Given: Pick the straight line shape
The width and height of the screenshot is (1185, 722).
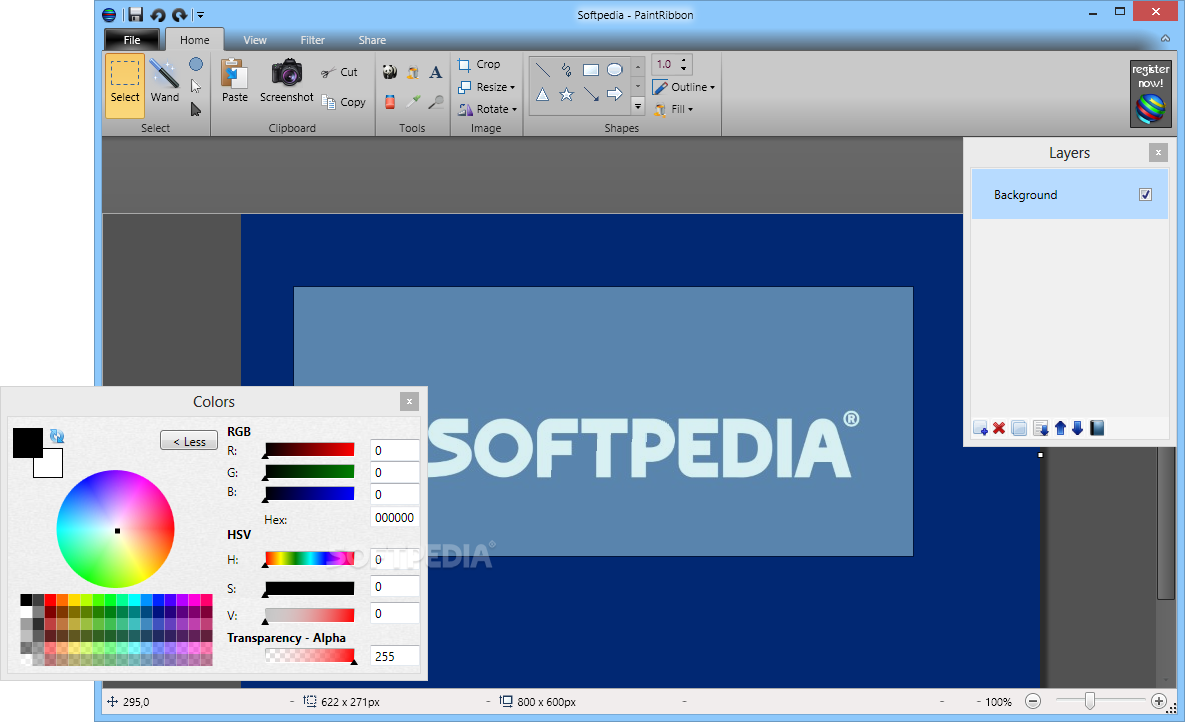Looking at the screenshot, I should pyautogui.click(x=543, y=70).
